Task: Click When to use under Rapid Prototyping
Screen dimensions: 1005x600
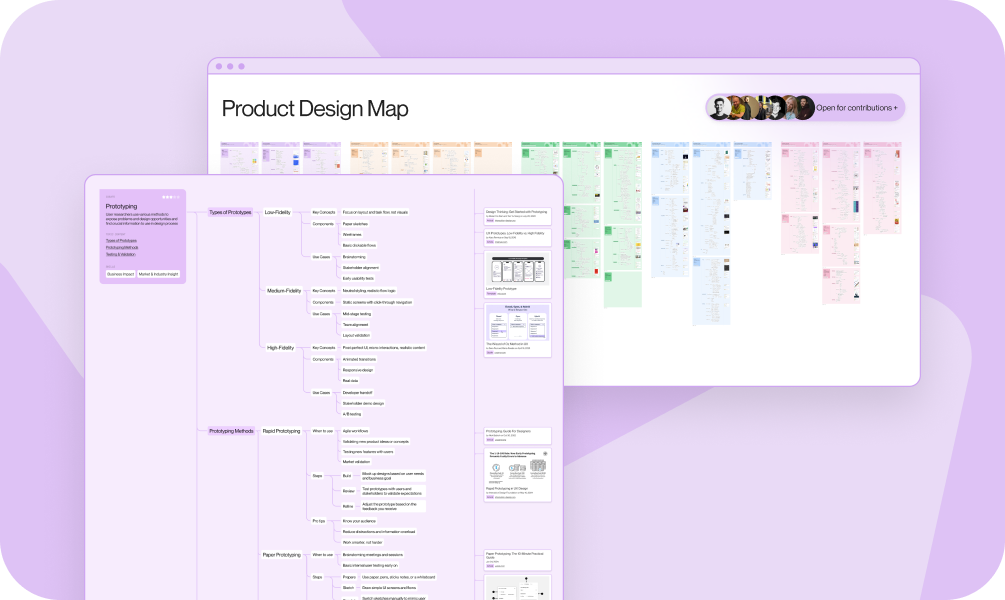Action: tap(322, 431)
